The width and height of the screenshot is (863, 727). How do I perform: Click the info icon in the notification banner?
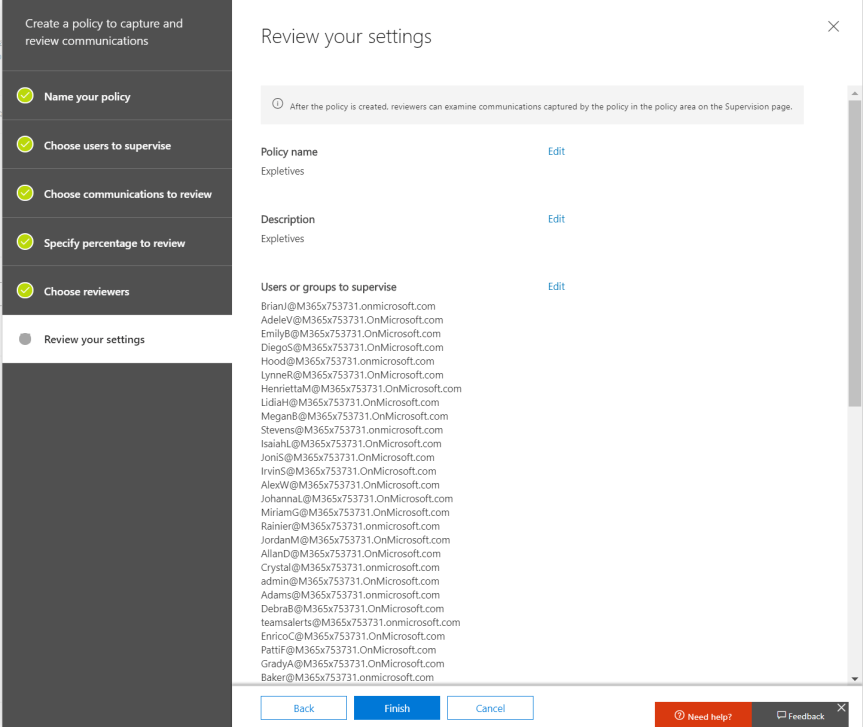[x=277, y=106]
